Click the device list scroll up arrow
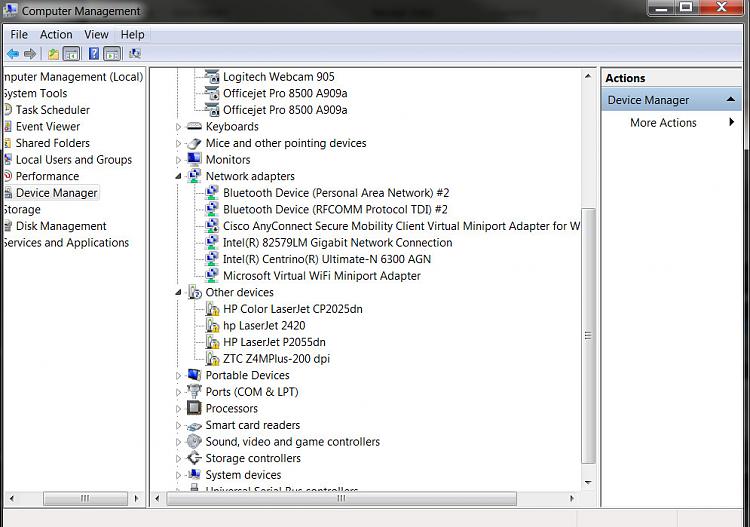The width and height of the screenshot is (750, 527). coord(588,76)
